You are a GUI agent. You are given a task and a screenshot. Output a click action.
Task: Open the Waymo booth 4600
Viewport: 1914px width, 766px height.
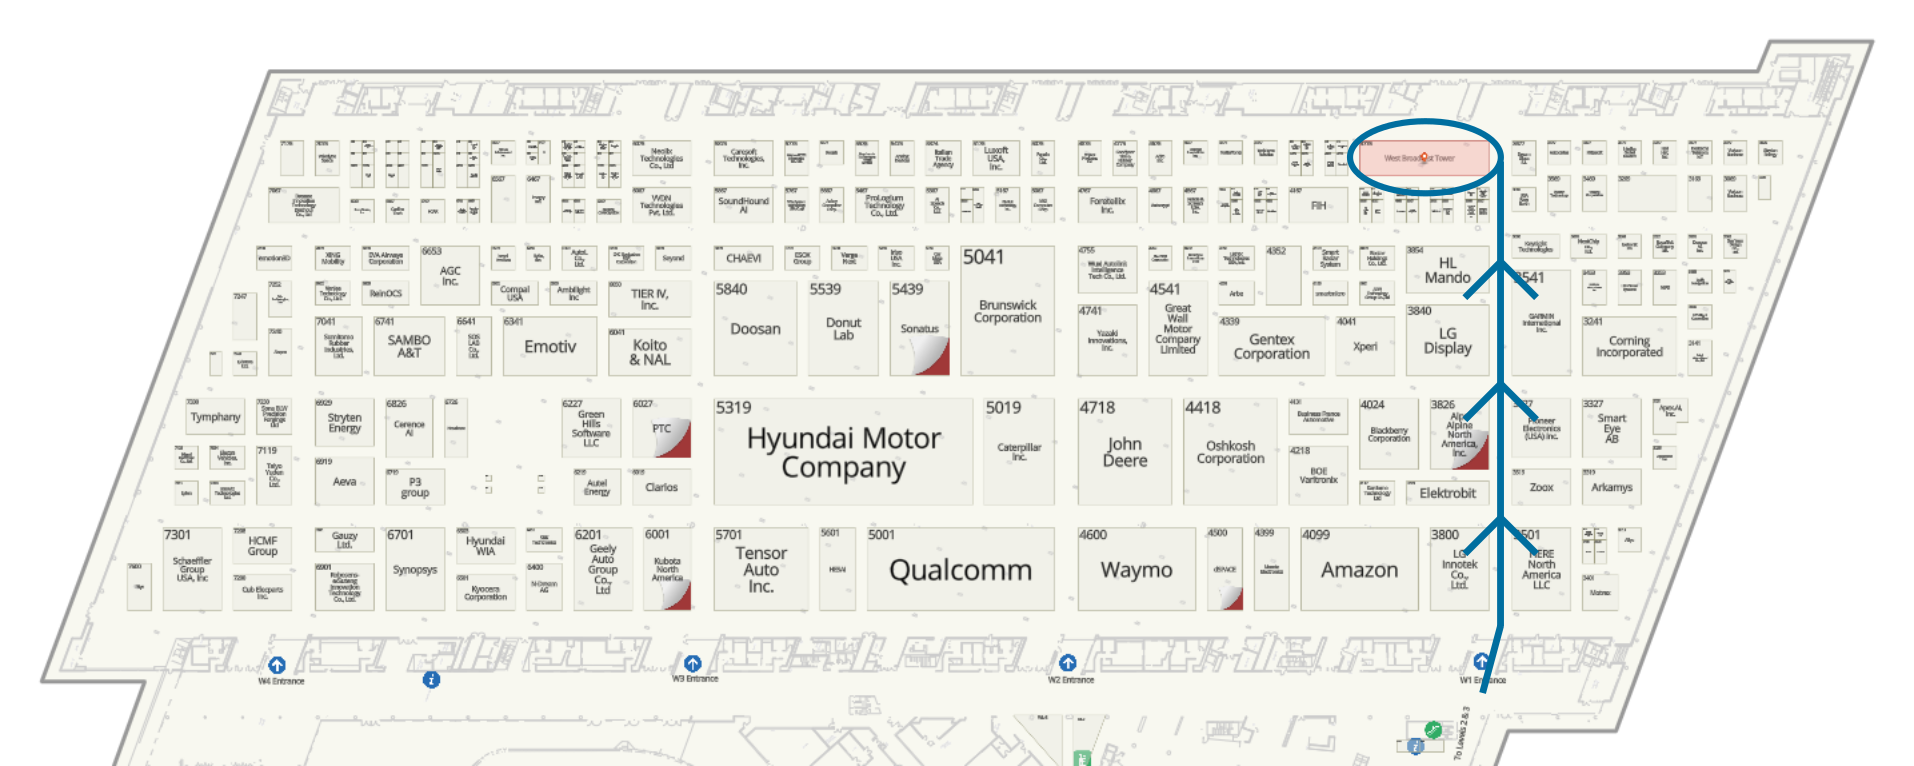[1136, 569]
